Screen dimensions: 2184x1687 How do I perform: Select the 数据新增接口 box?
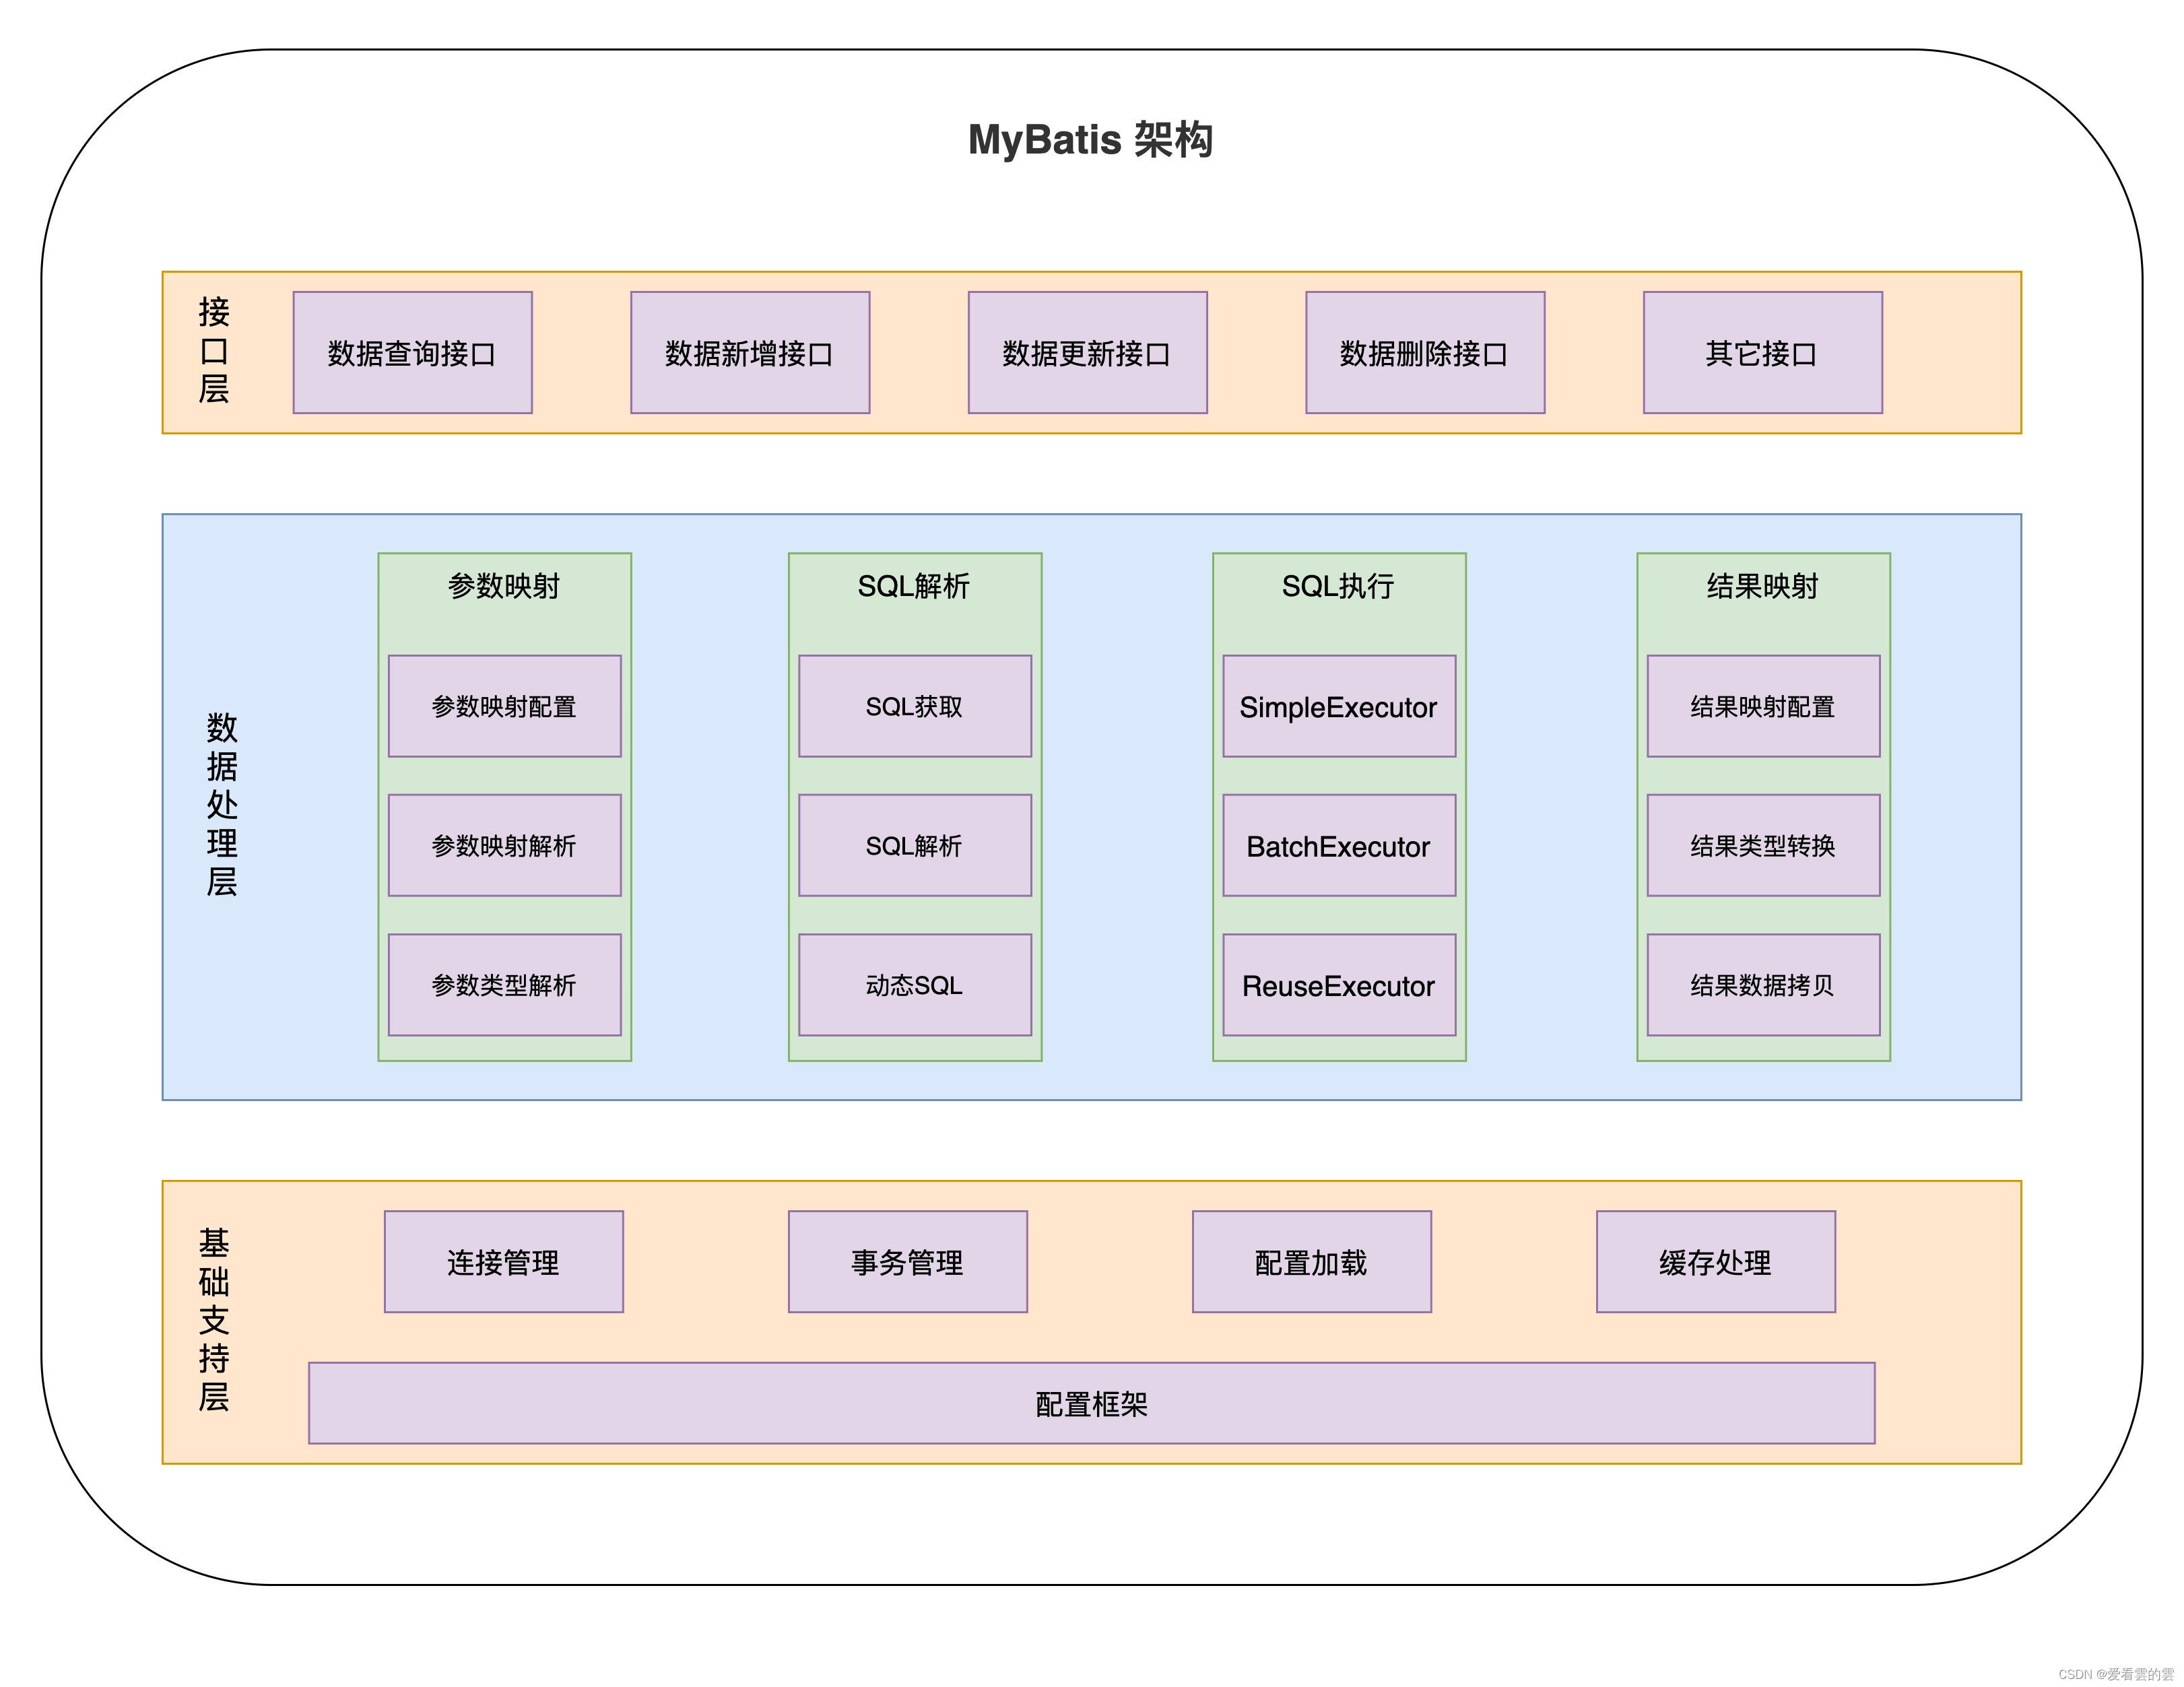(749, 353)
